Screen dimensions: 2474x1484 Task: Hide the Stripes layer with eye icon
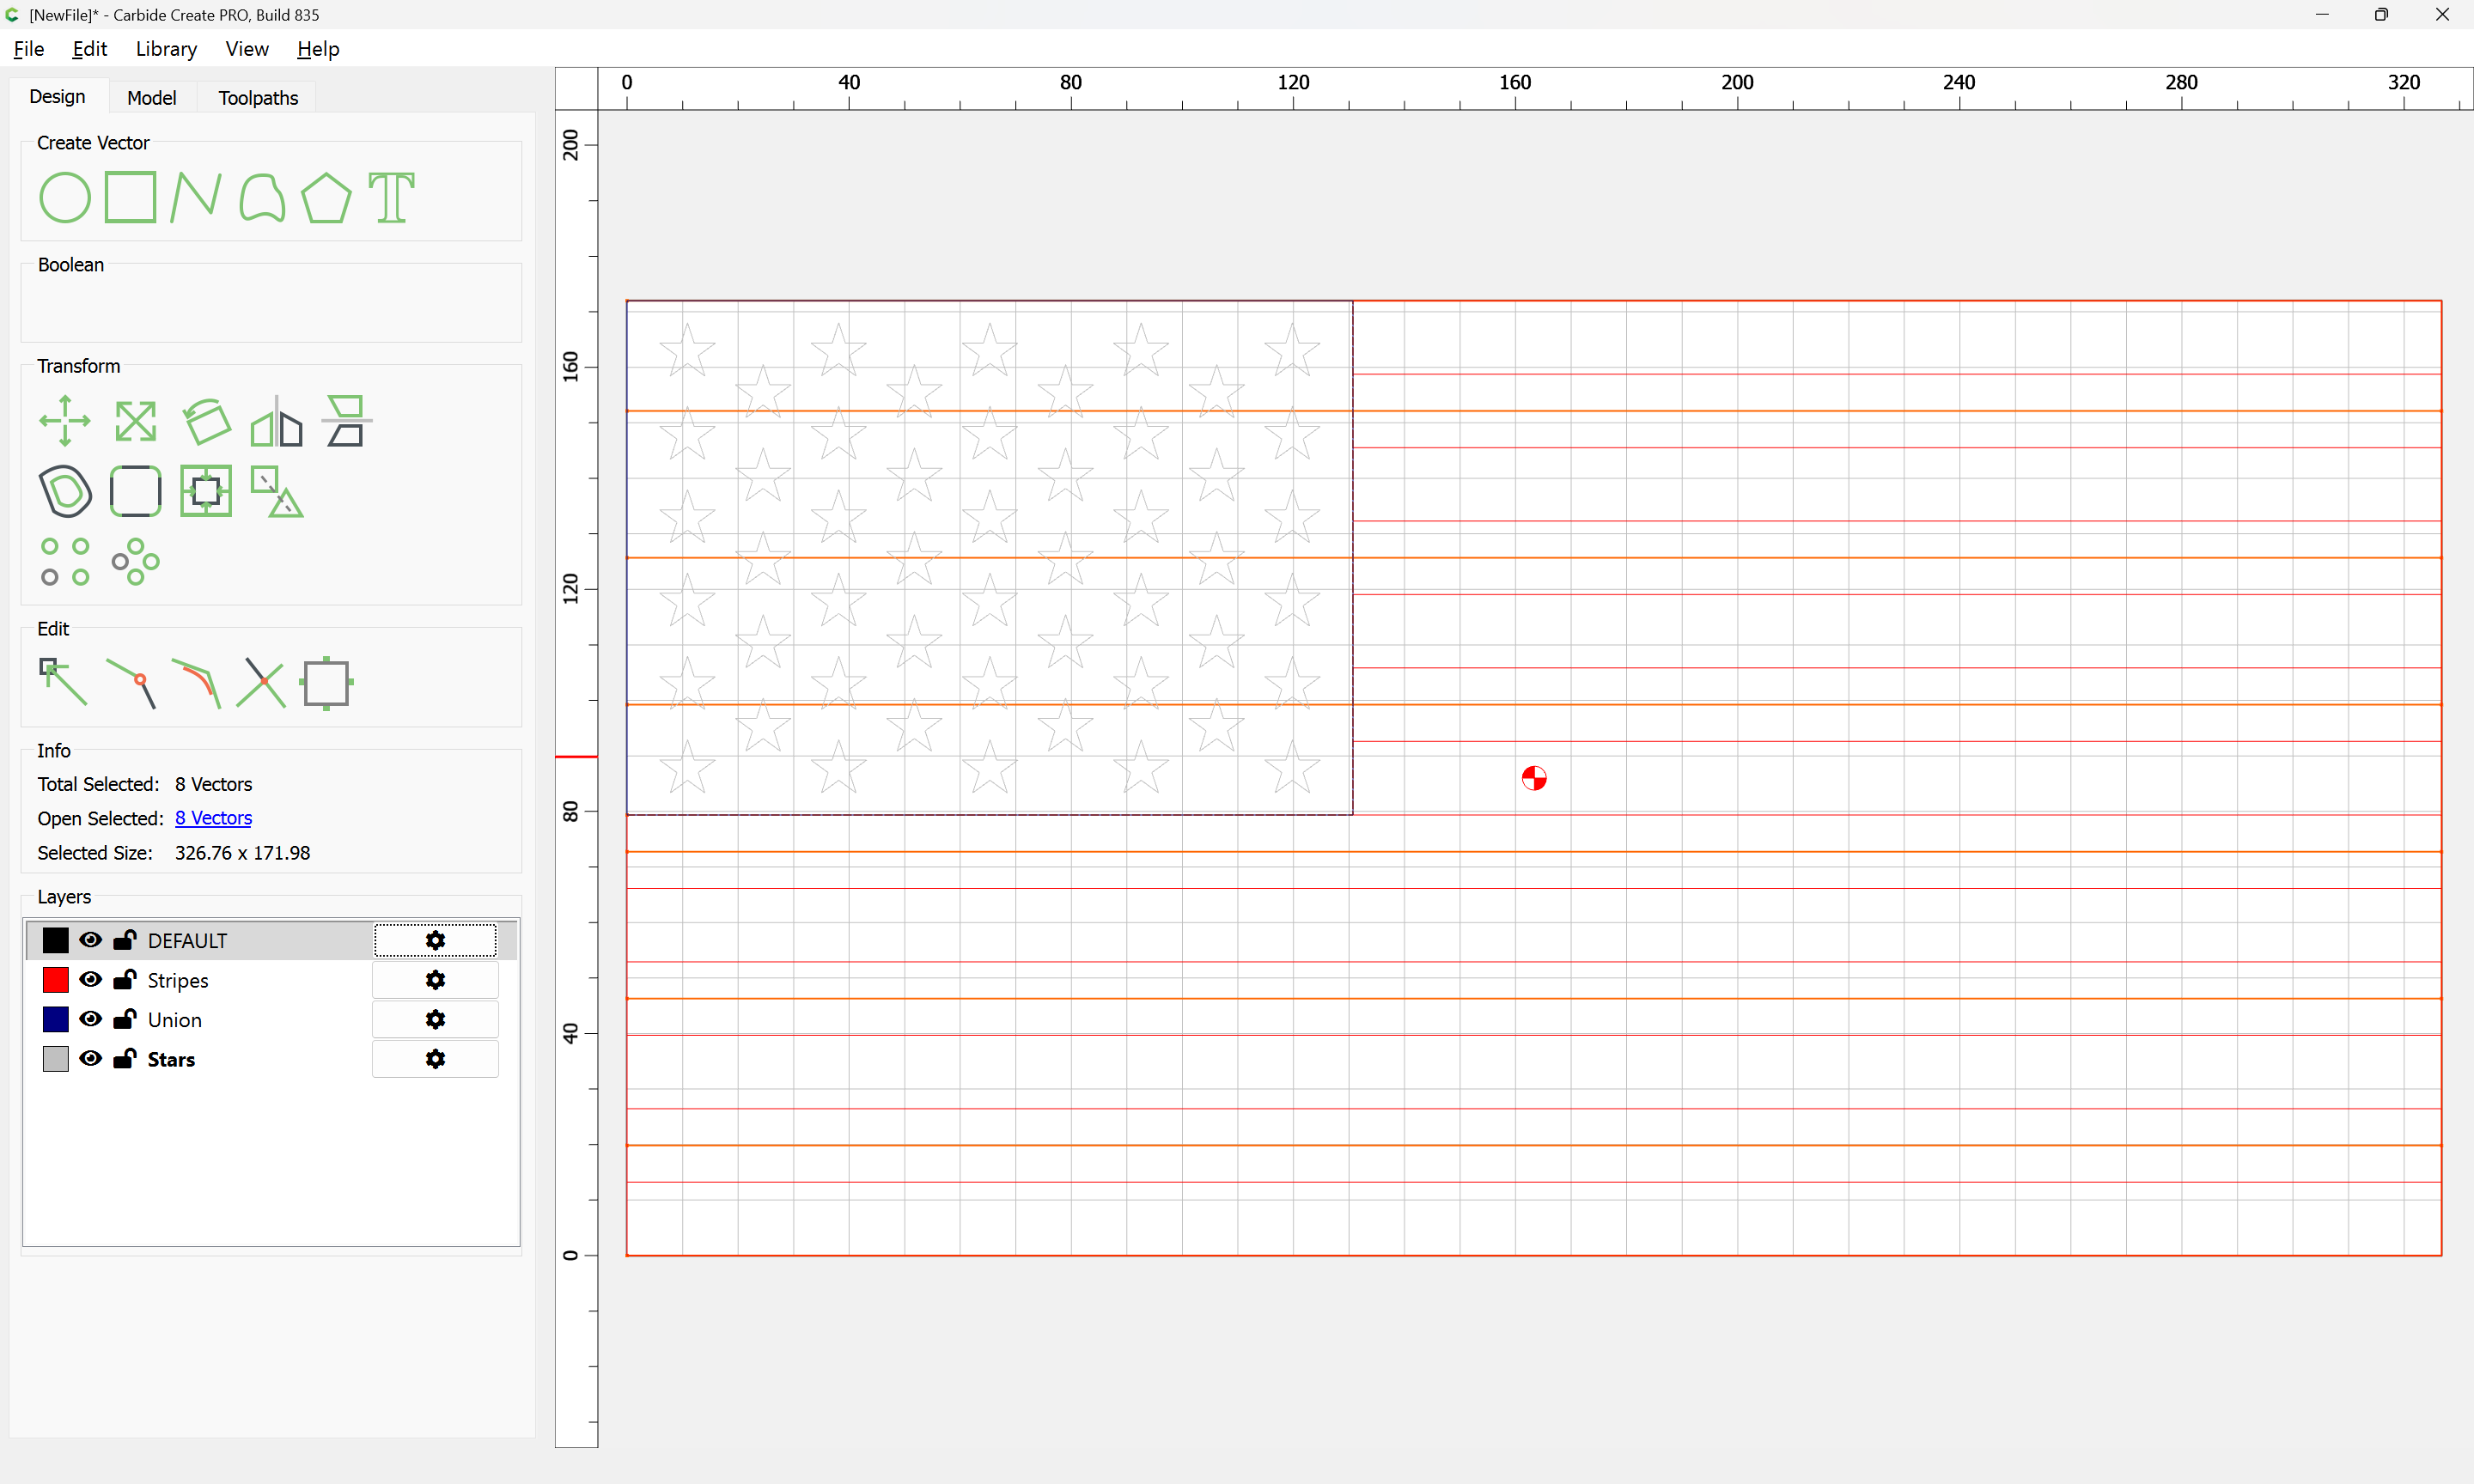click(90, 979)
